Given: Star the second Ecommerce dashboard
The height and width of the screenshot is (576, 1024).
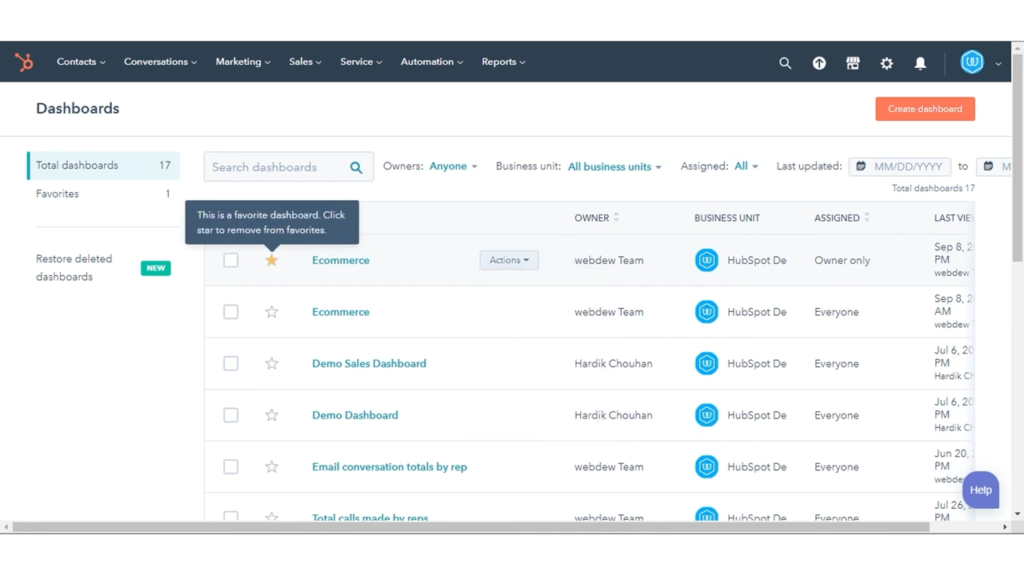Looking at the screenshot, I should tap(271, 311).
